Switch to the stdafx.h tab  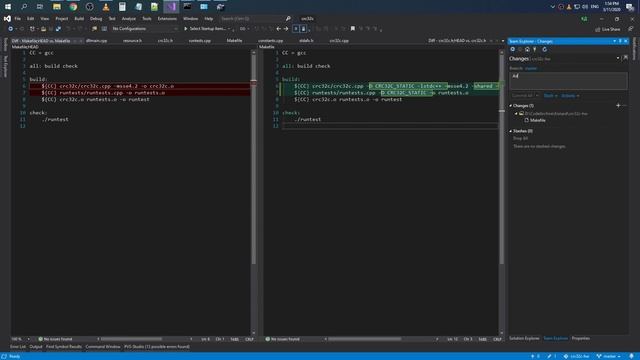[x=306, y=40]
